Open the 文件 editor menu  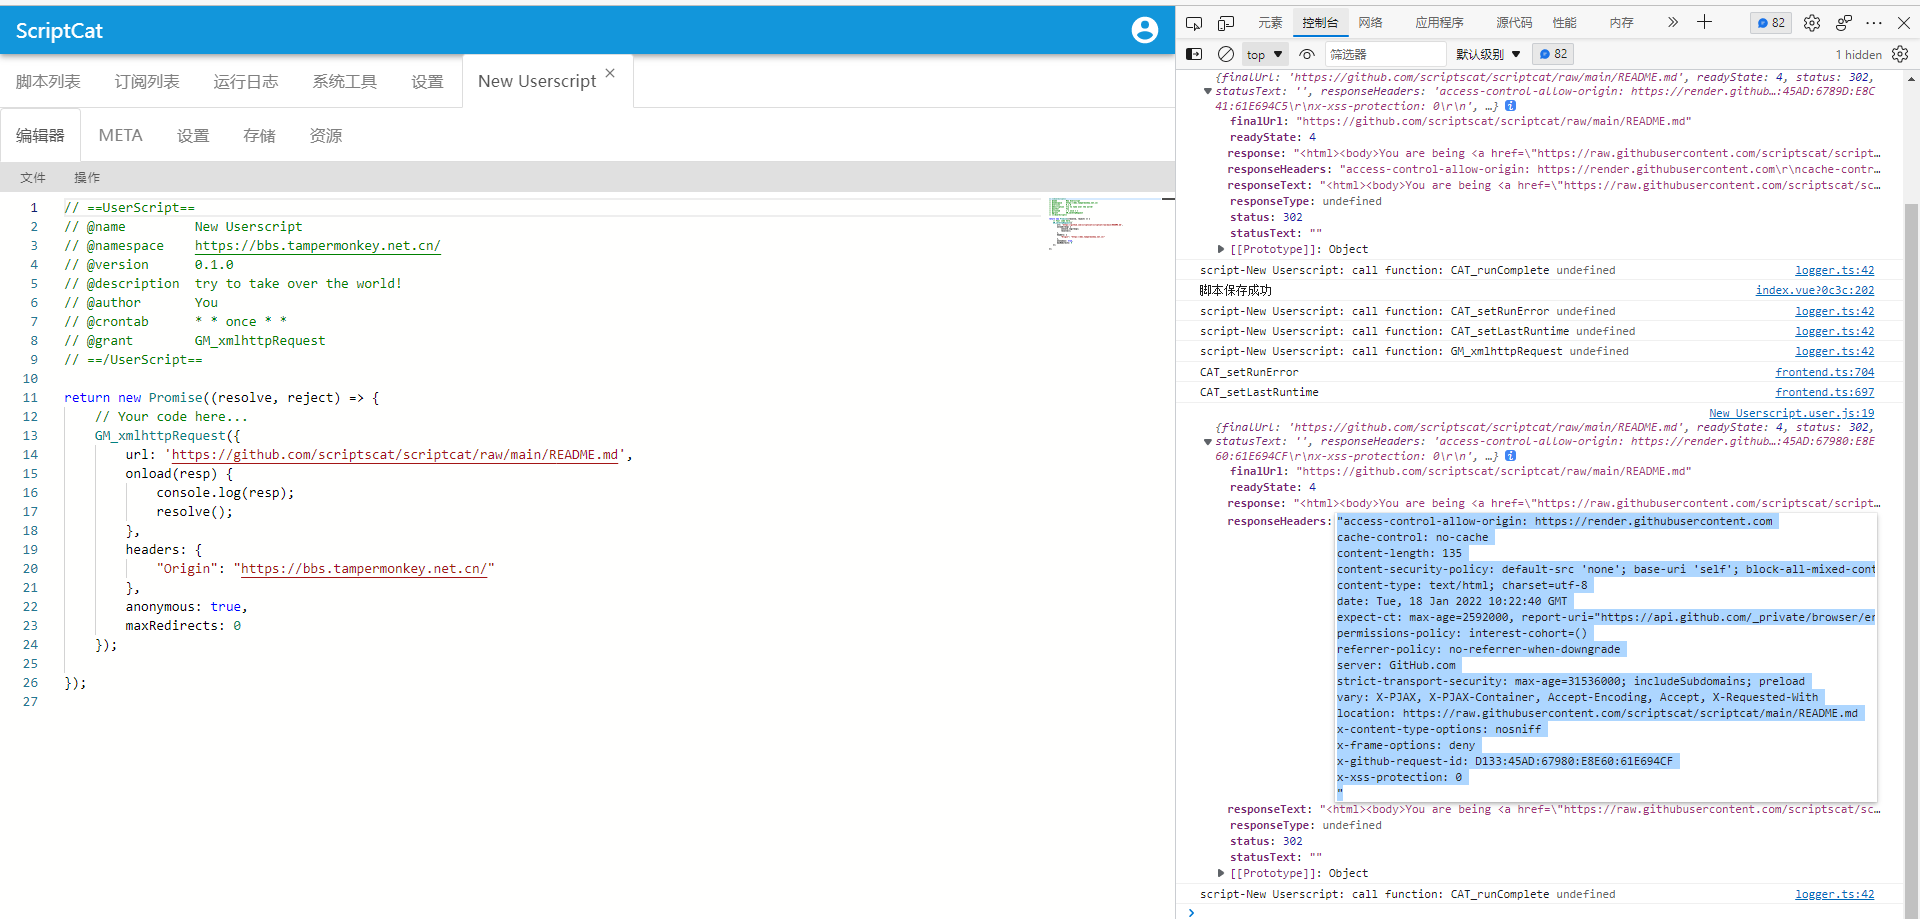click(x=33, y=177)
